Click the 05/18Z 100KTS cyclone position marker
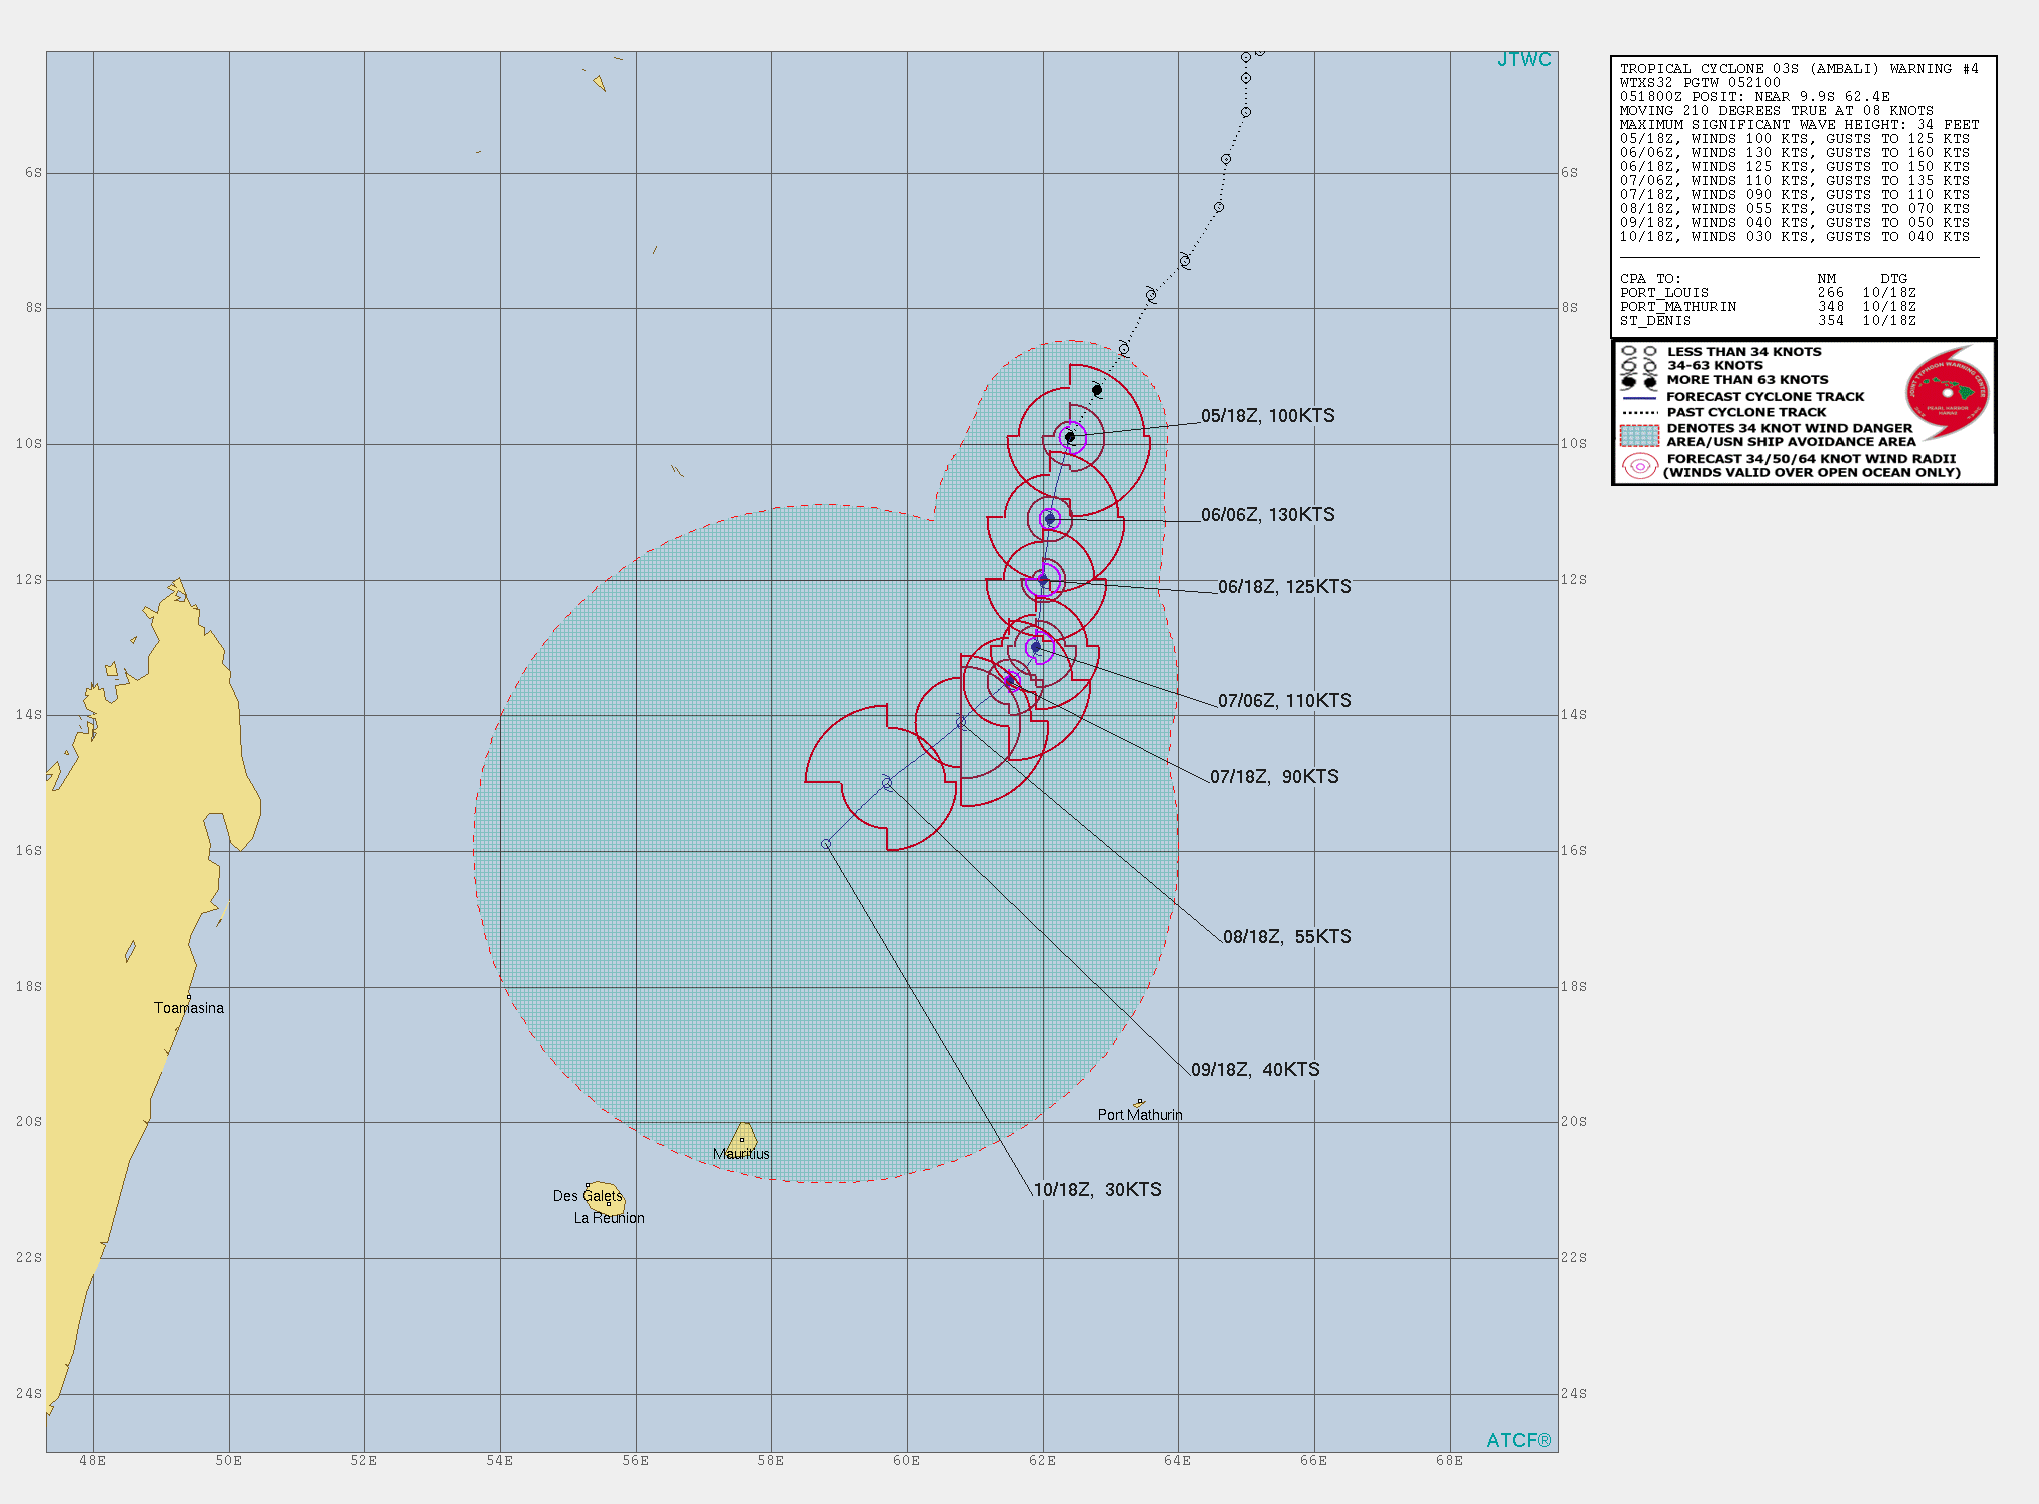Screen dimensions: 2039x1504 click(x=1072, y=435)
